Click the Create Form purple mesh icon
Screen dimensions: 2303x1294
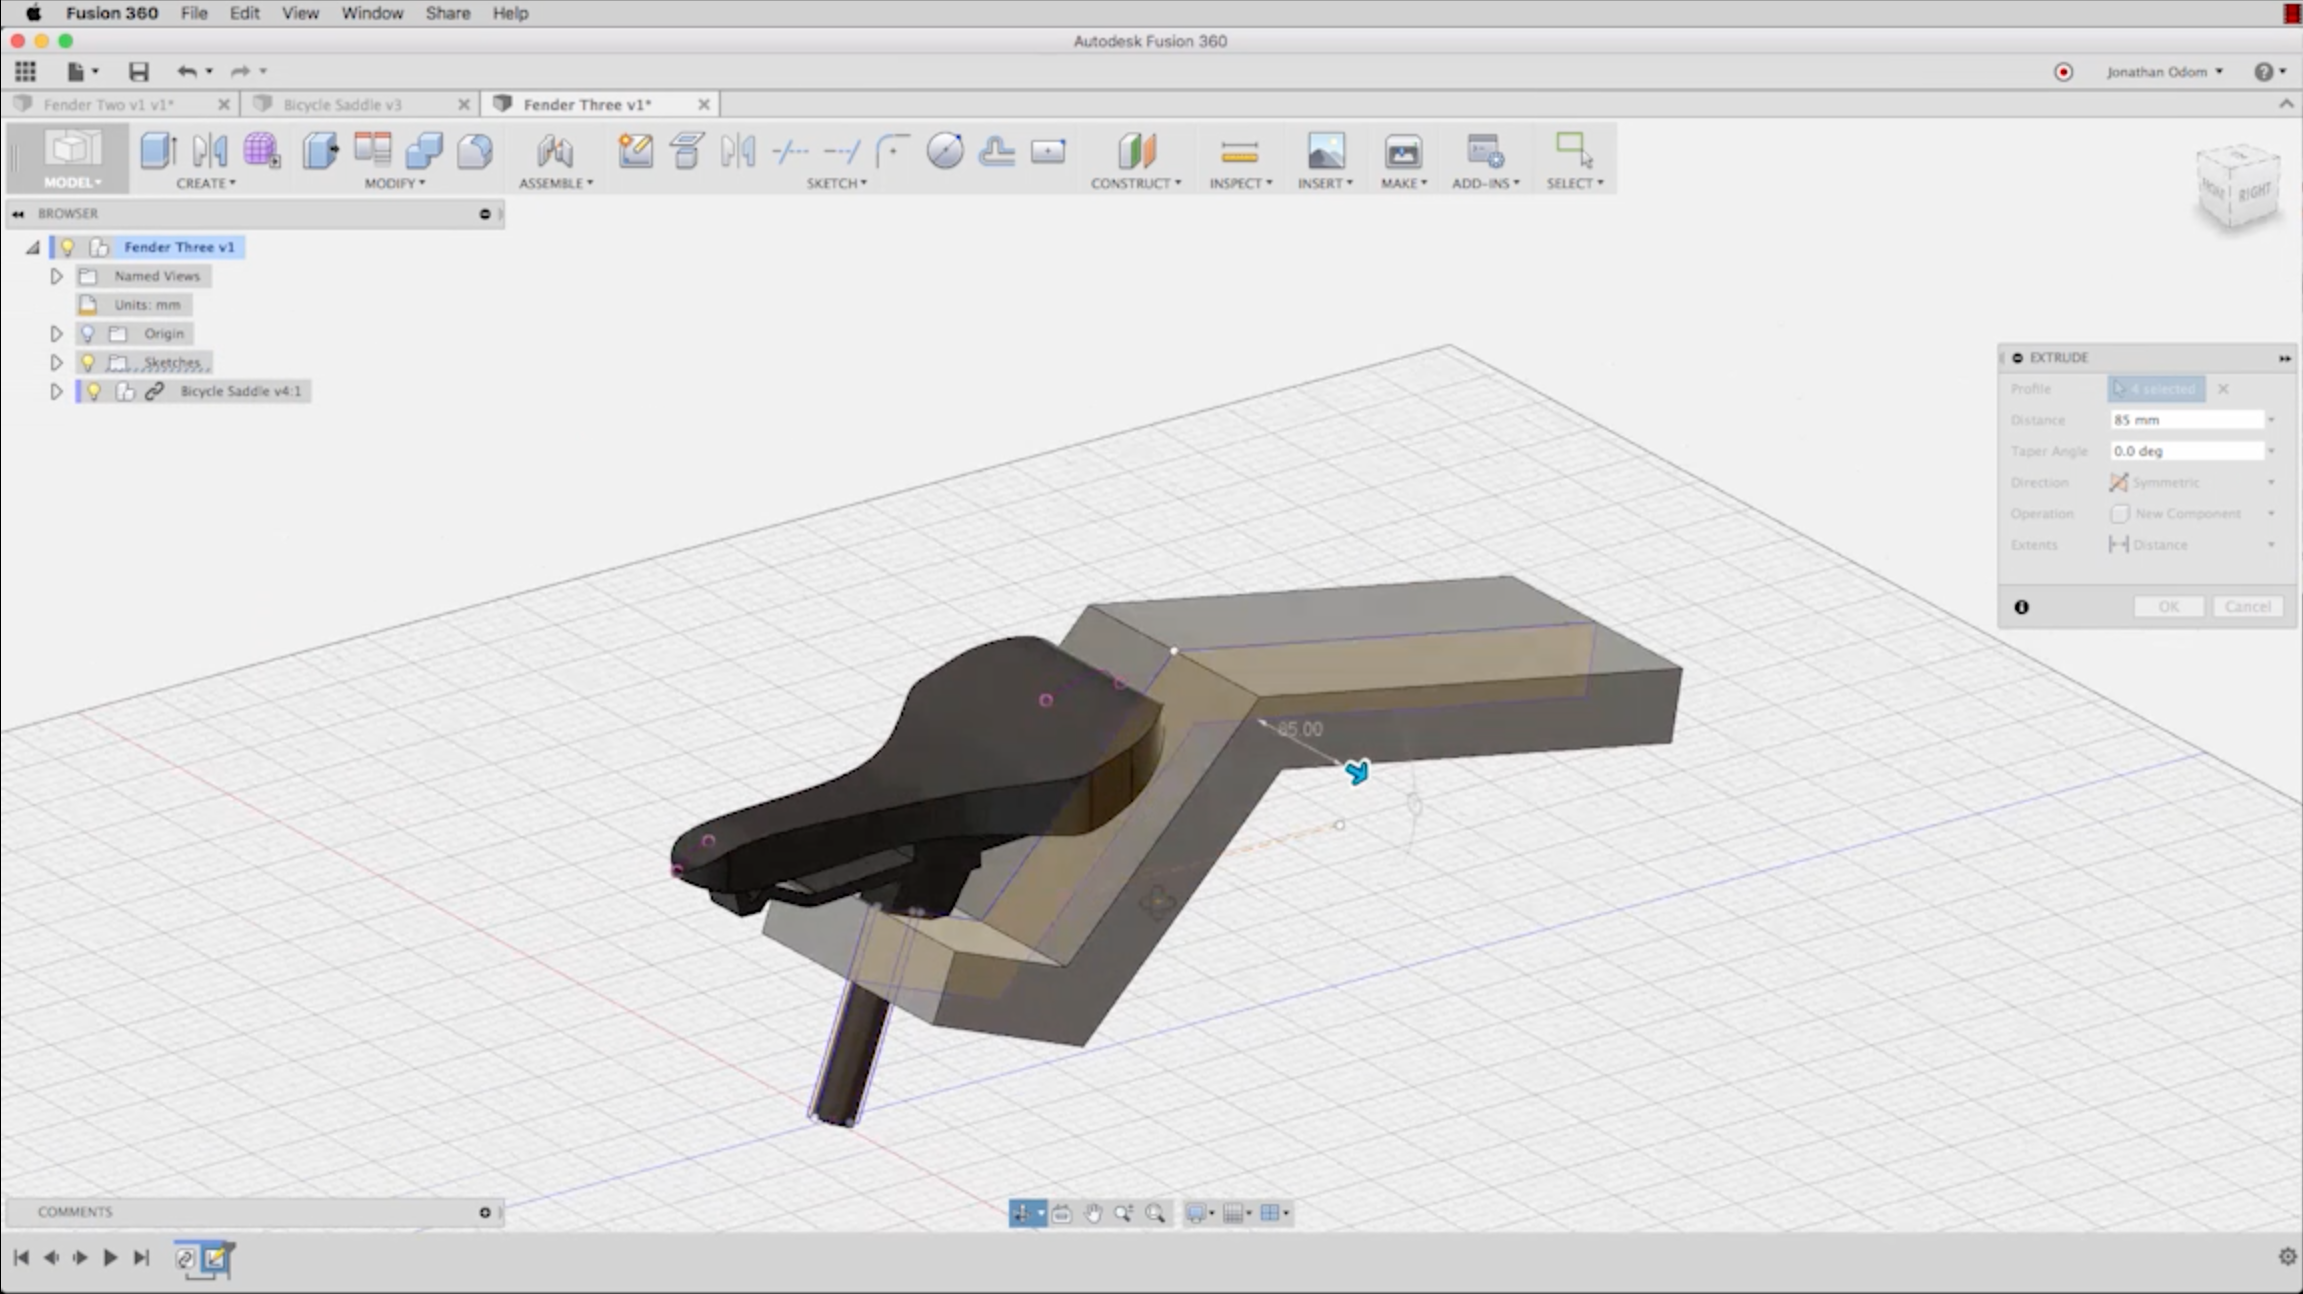pyautogui.click(x=261, y=150)
